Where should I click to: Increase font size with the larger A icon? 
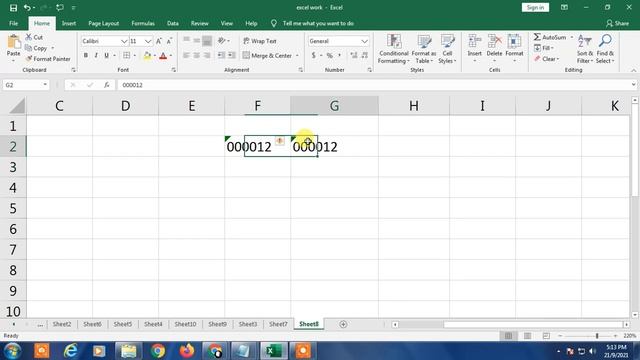coord(159,41)
